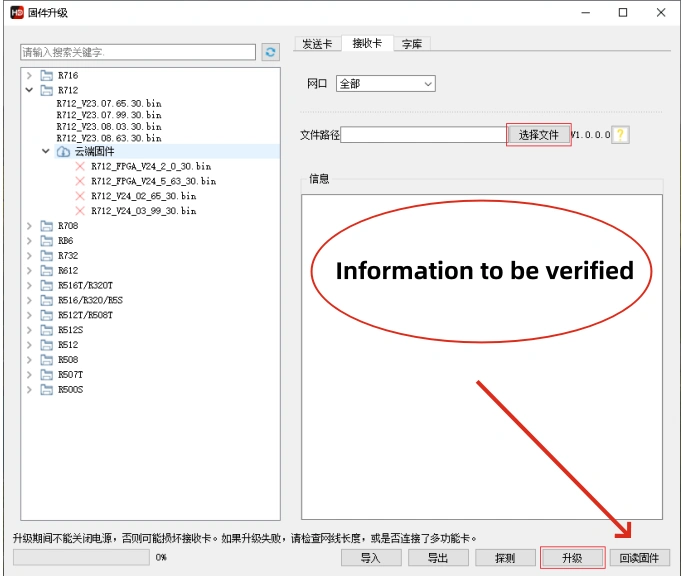Switch to the 发送卡 tab
The image size is (682, 576).
(317, 44)
